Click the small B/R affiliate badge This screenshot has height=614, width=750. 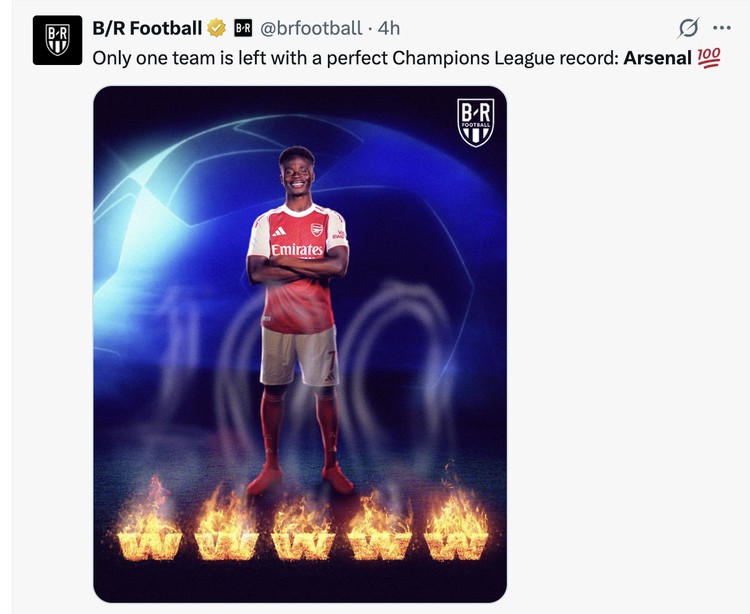pos(243,28)
